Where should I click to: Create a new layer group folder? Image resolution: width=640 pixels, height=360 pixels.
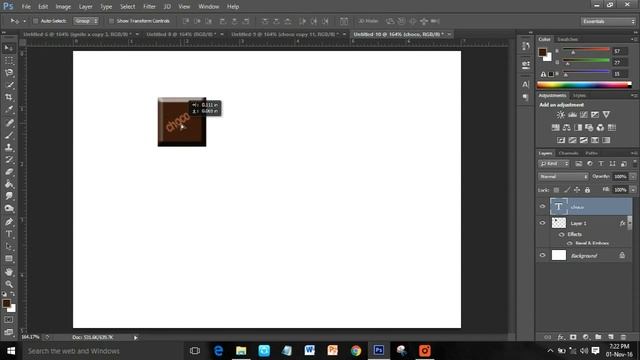(598, 337)
